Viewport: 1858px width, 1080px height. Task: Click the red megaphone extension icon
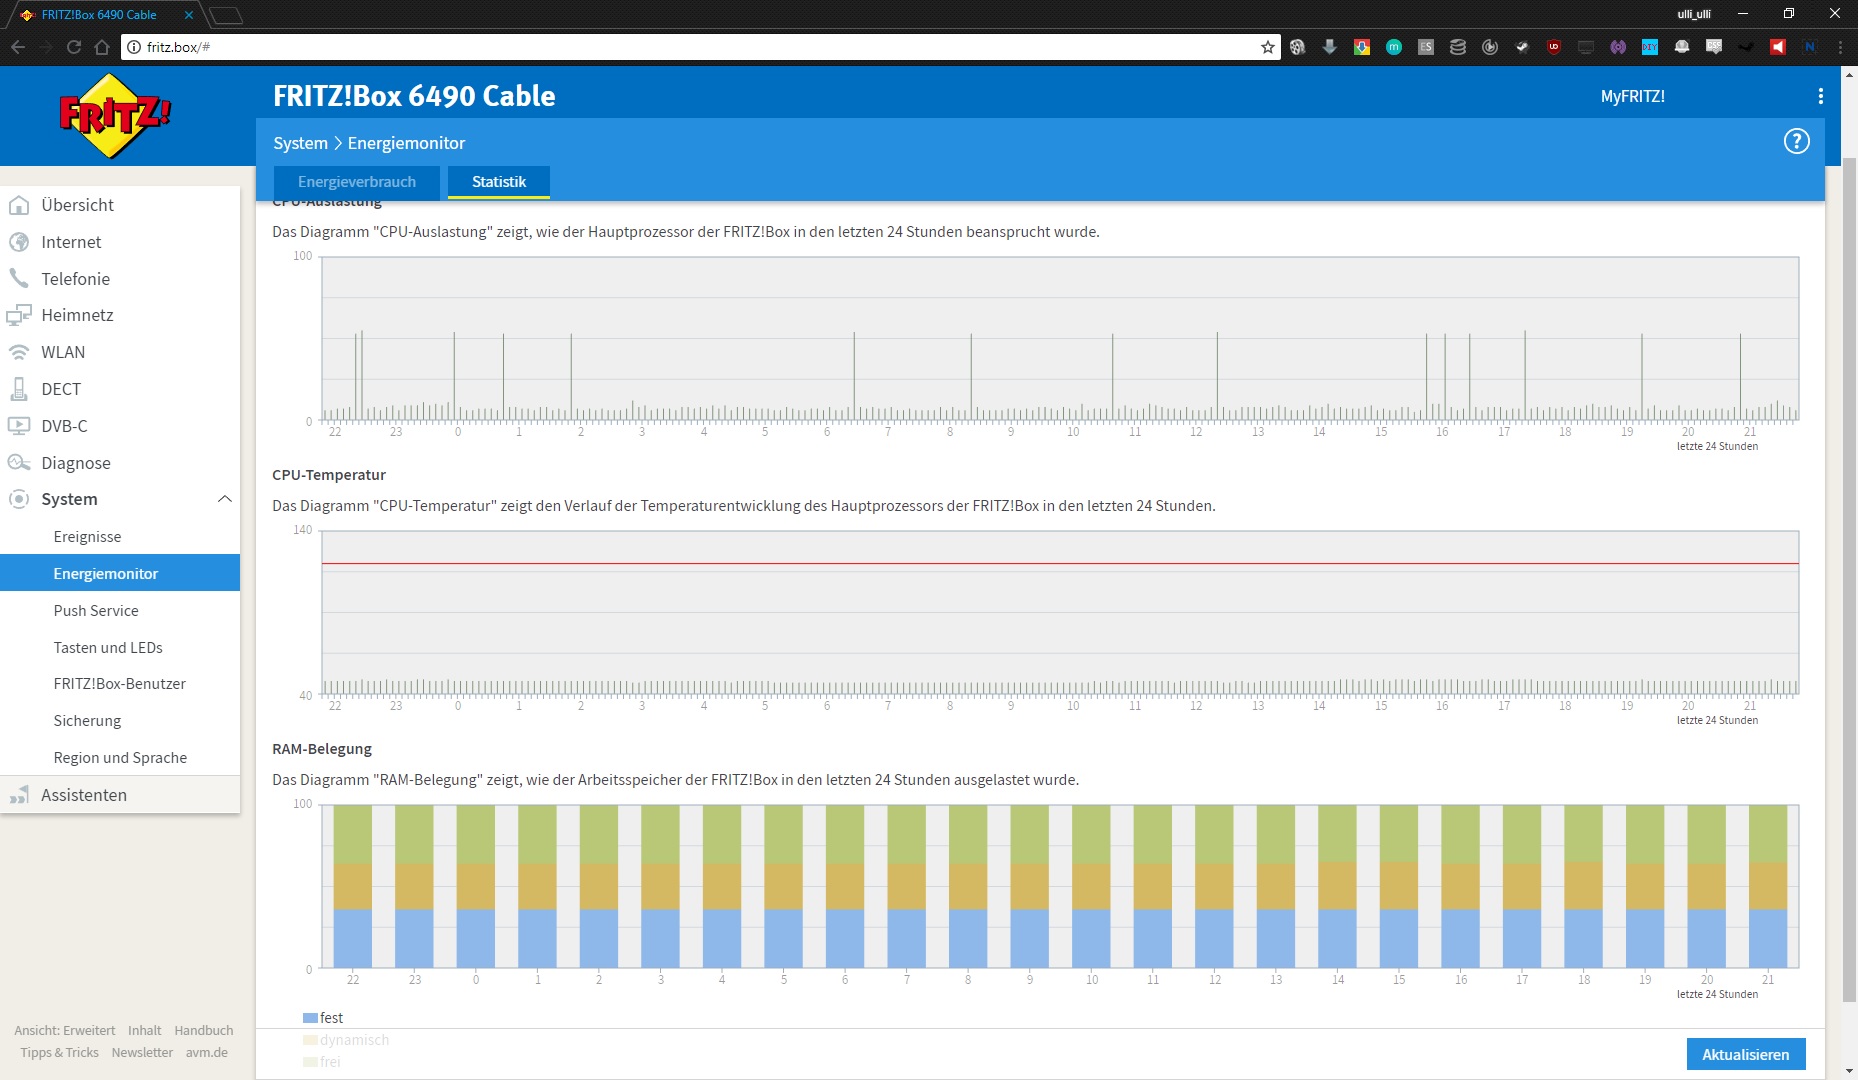click(1778, 47)
